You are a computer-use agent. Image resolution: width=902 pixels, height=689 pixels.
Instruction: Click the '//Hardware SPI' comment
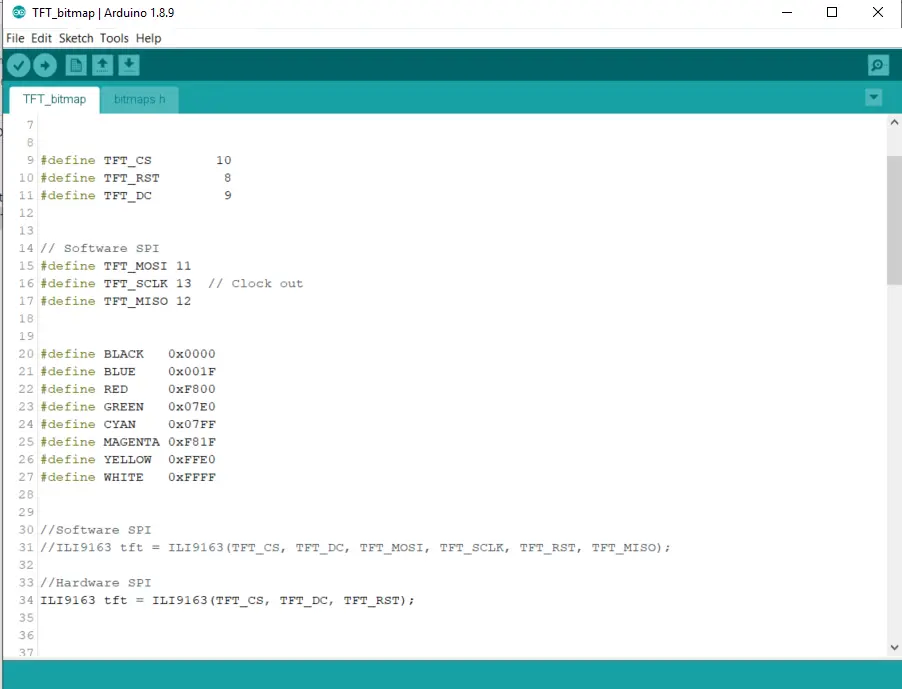point(95,583)
